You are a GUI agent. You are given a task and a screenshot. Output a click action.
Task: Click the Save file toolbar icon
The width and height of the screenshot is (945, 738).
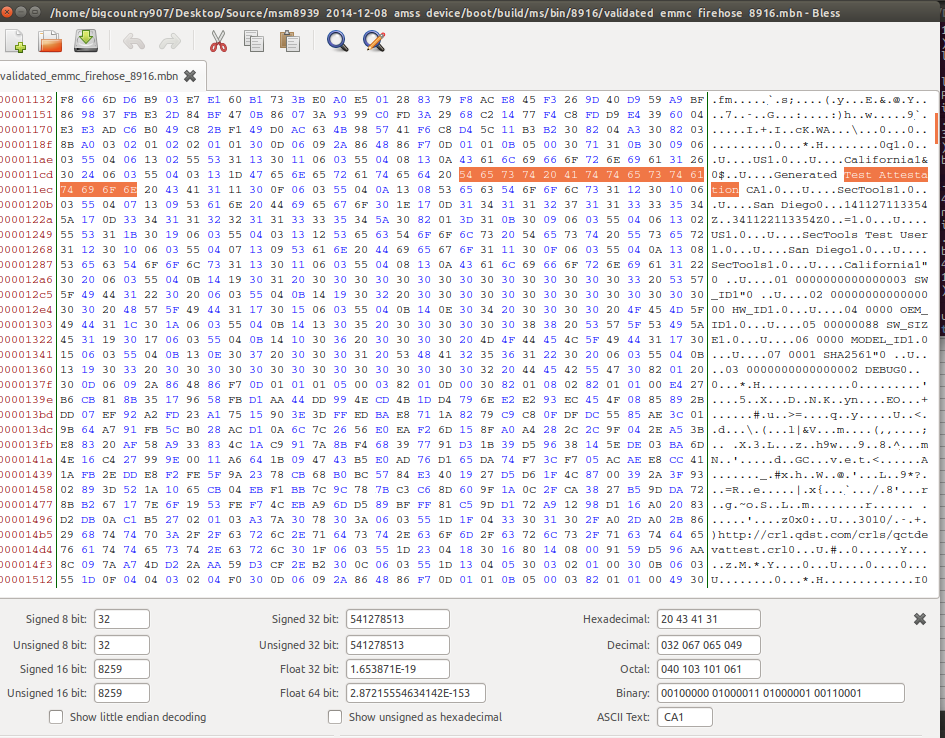click(x=85, y=41)
